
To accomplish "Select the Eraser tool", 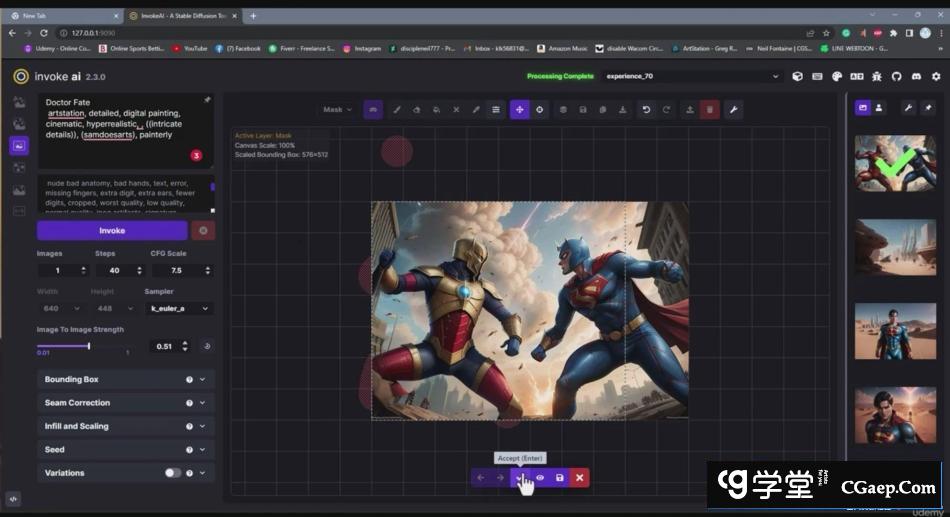I will [417, 110].
